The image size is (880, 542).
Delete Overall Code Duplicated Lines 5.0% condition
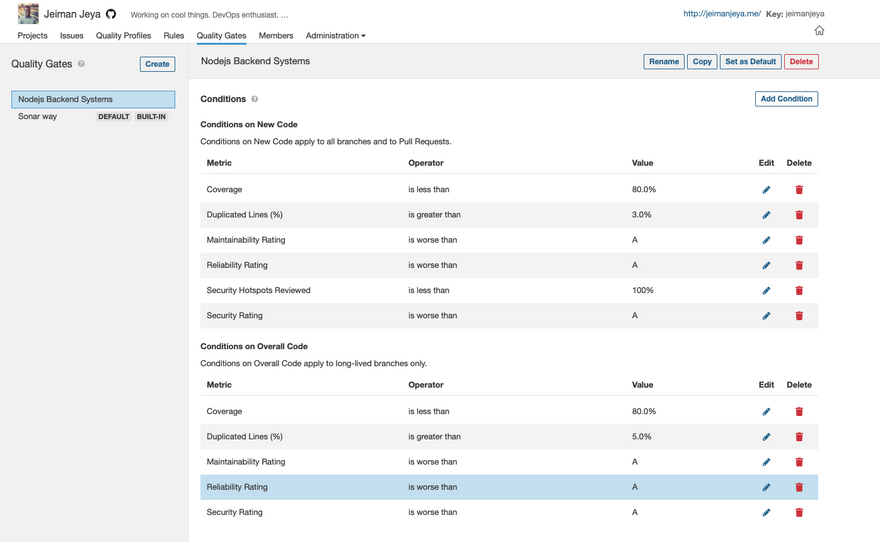pos(799,437)
